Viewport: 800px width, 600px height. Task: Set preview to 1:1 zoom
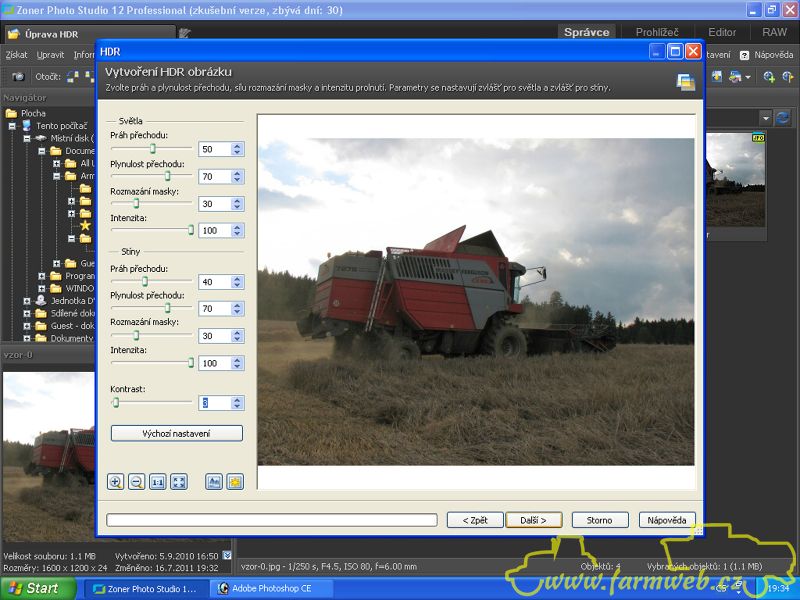pyautogui.click(x=157, y=482)
